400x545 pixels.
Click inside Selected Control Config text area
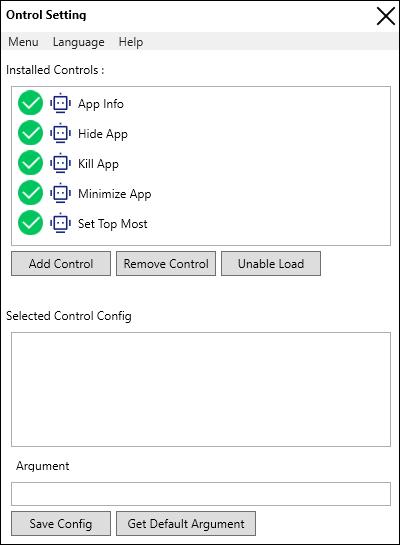(x=201, y=389)
